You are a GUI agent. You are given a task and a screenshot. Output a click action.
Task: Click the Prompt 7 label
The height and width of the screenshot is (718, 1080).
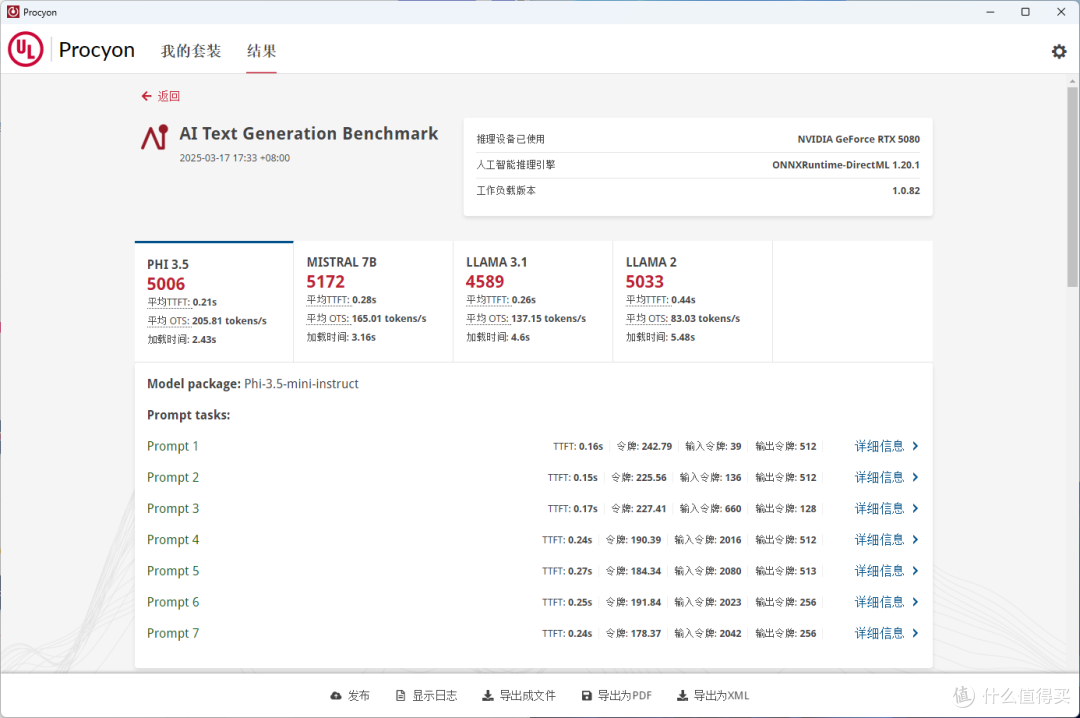click(172, 633)
